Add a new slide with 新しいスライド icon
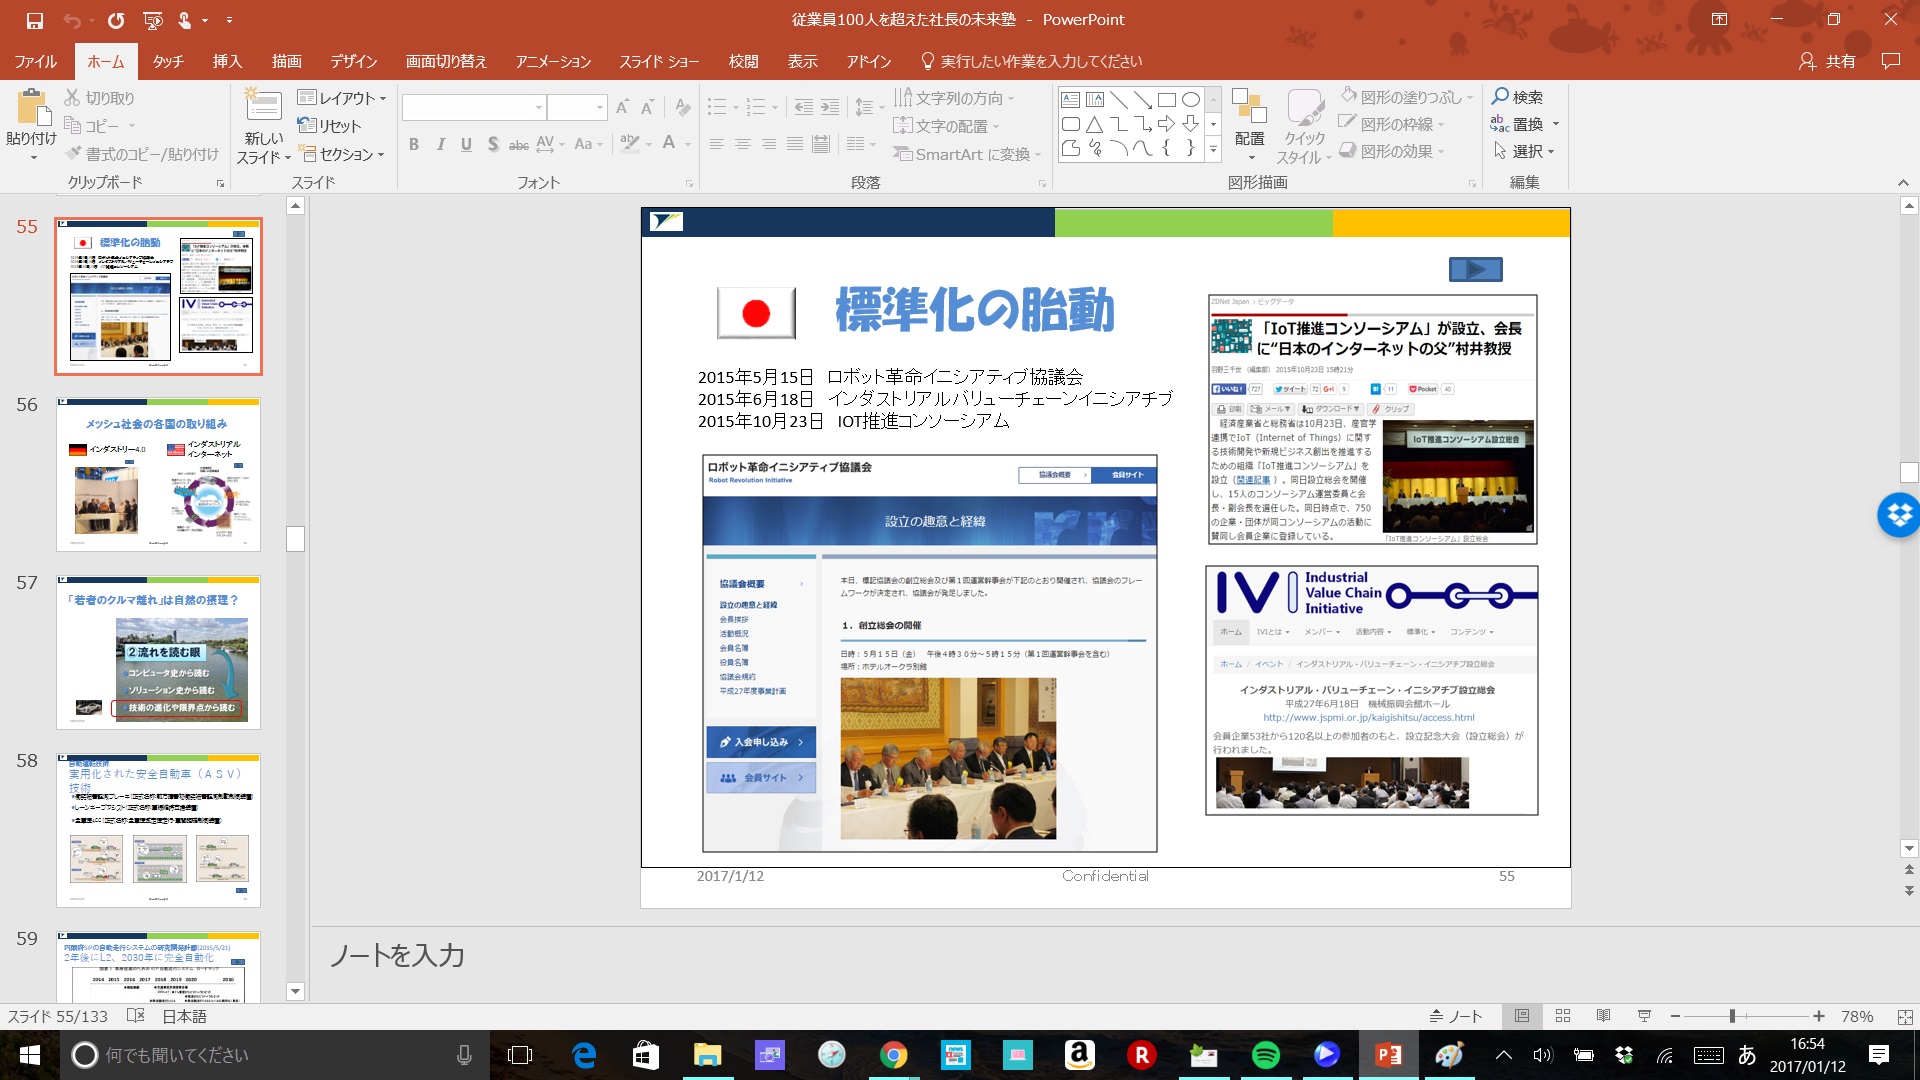This screenshot has width=1920, height=1080. click(x=263, y=106)
